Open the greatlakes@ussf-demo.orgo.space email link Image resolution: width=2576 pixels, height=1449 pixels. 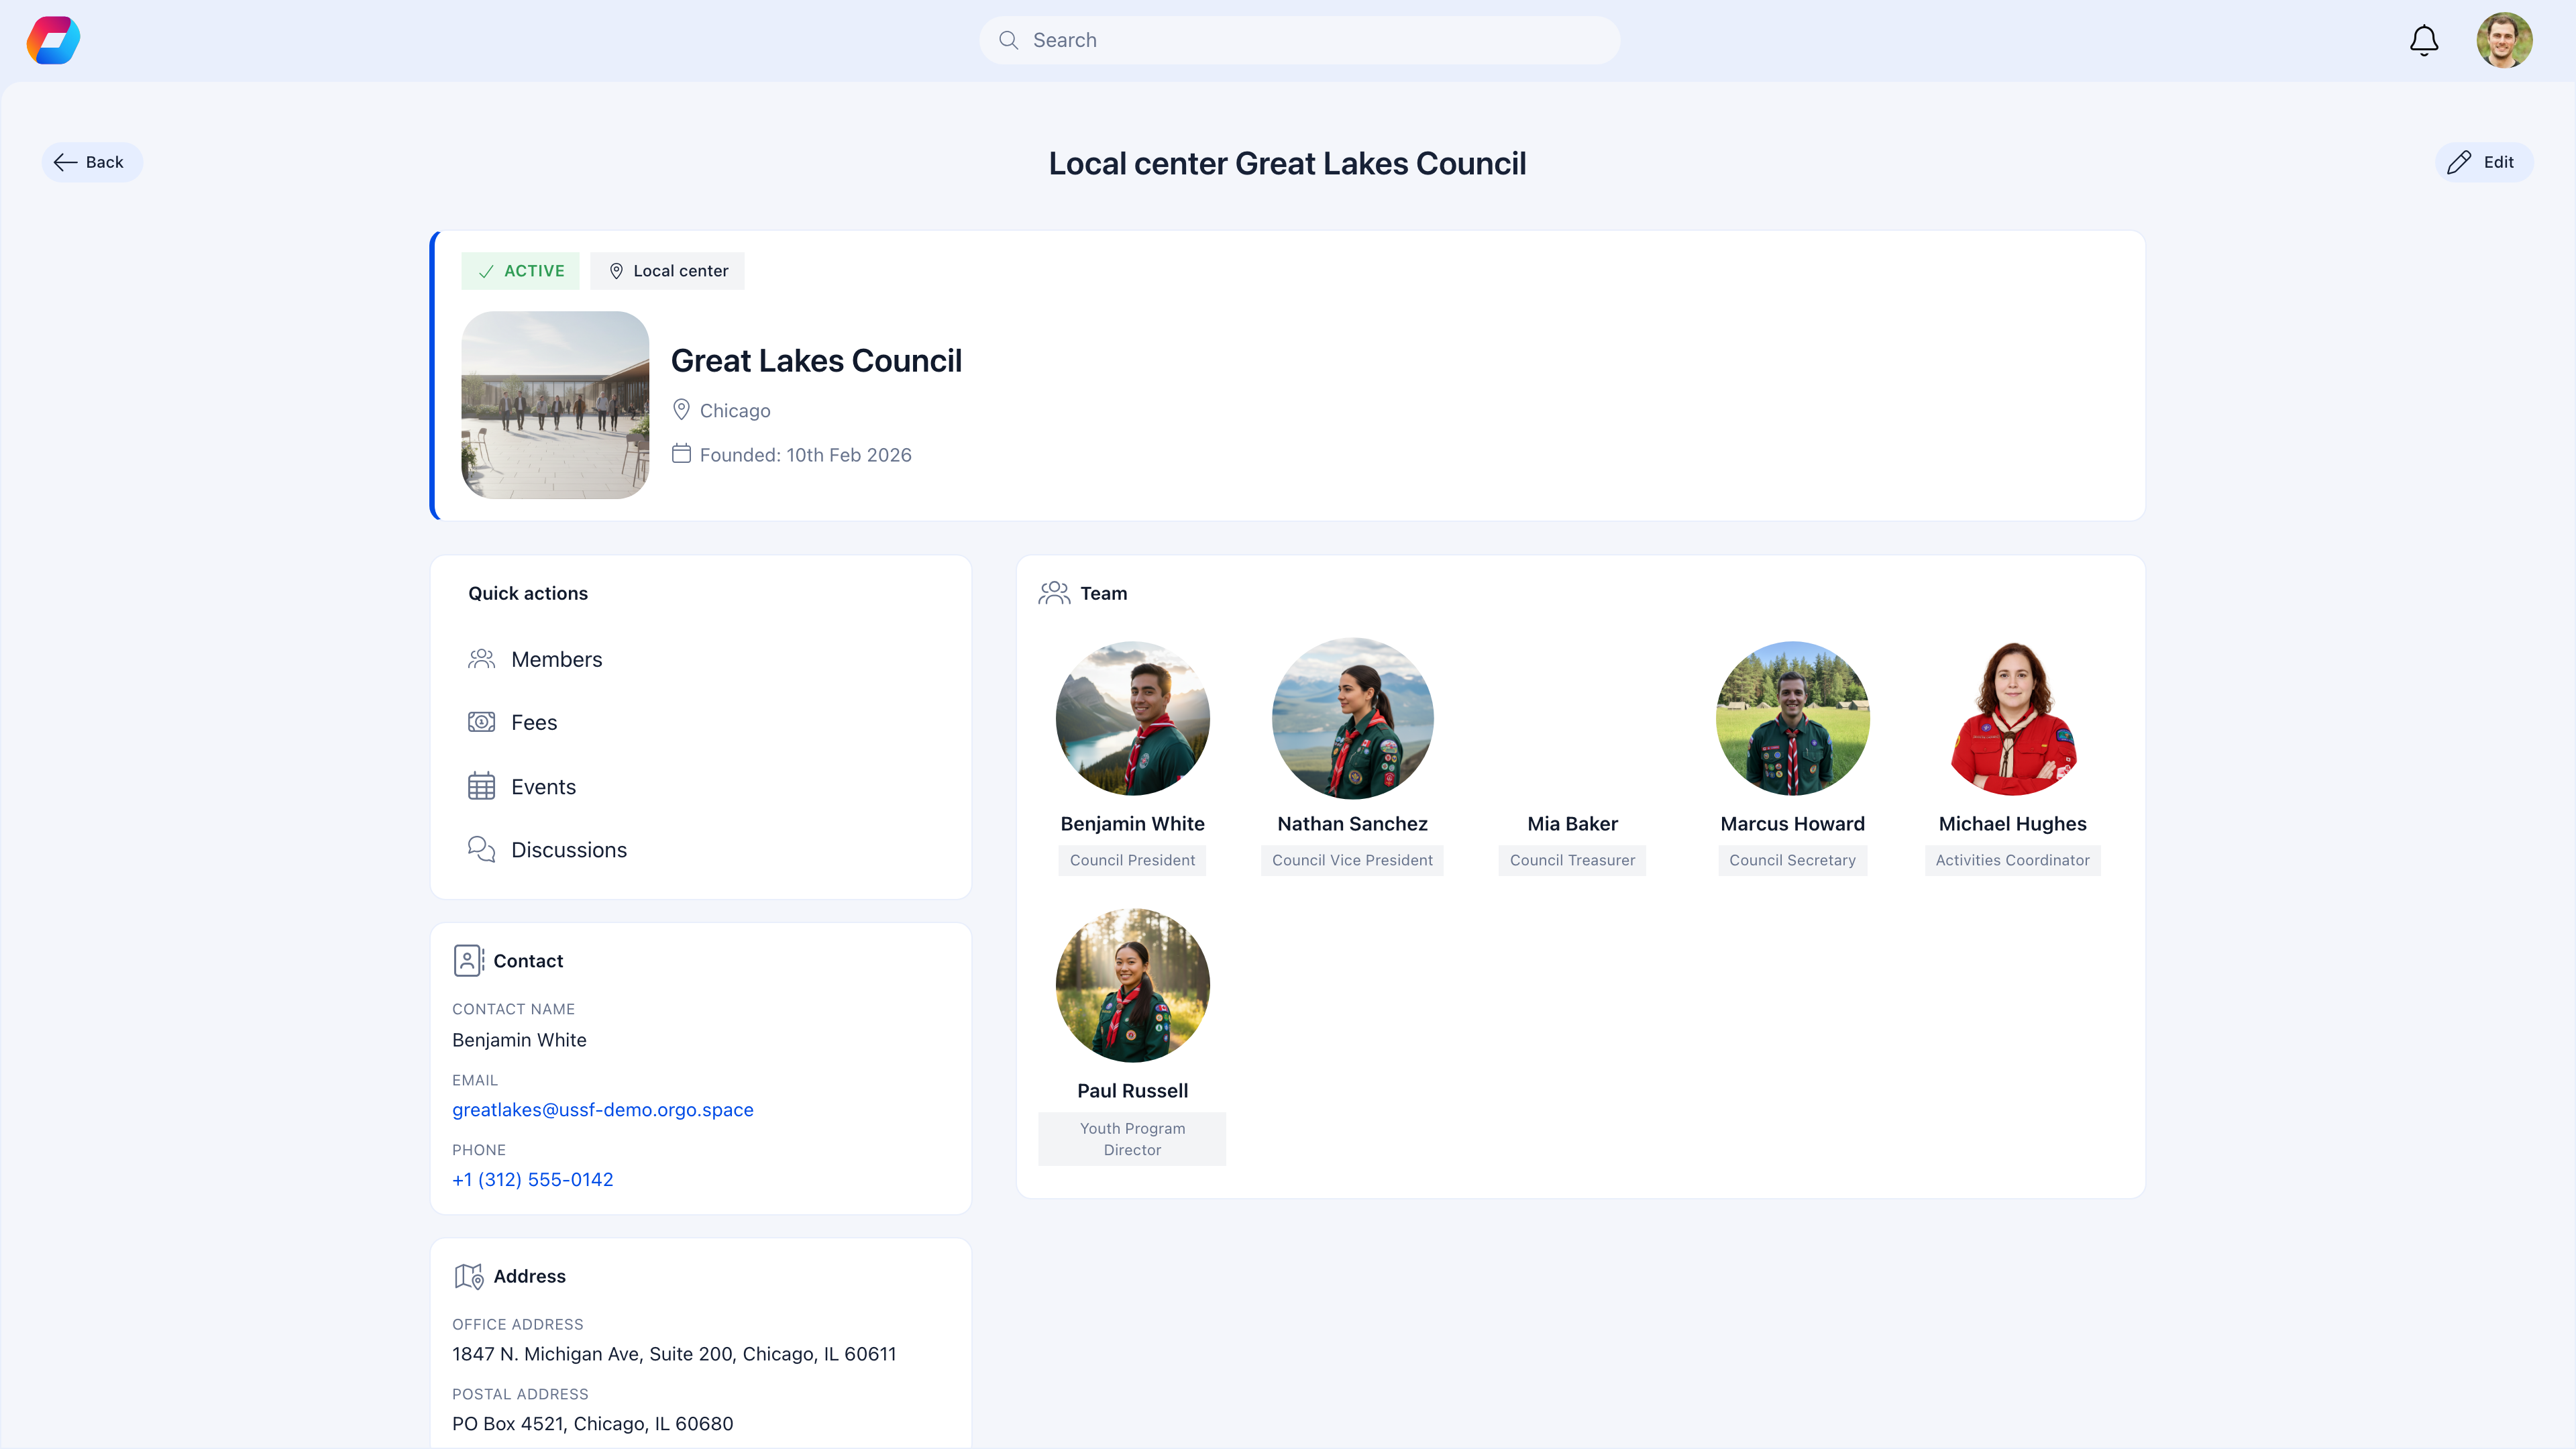602,1109
